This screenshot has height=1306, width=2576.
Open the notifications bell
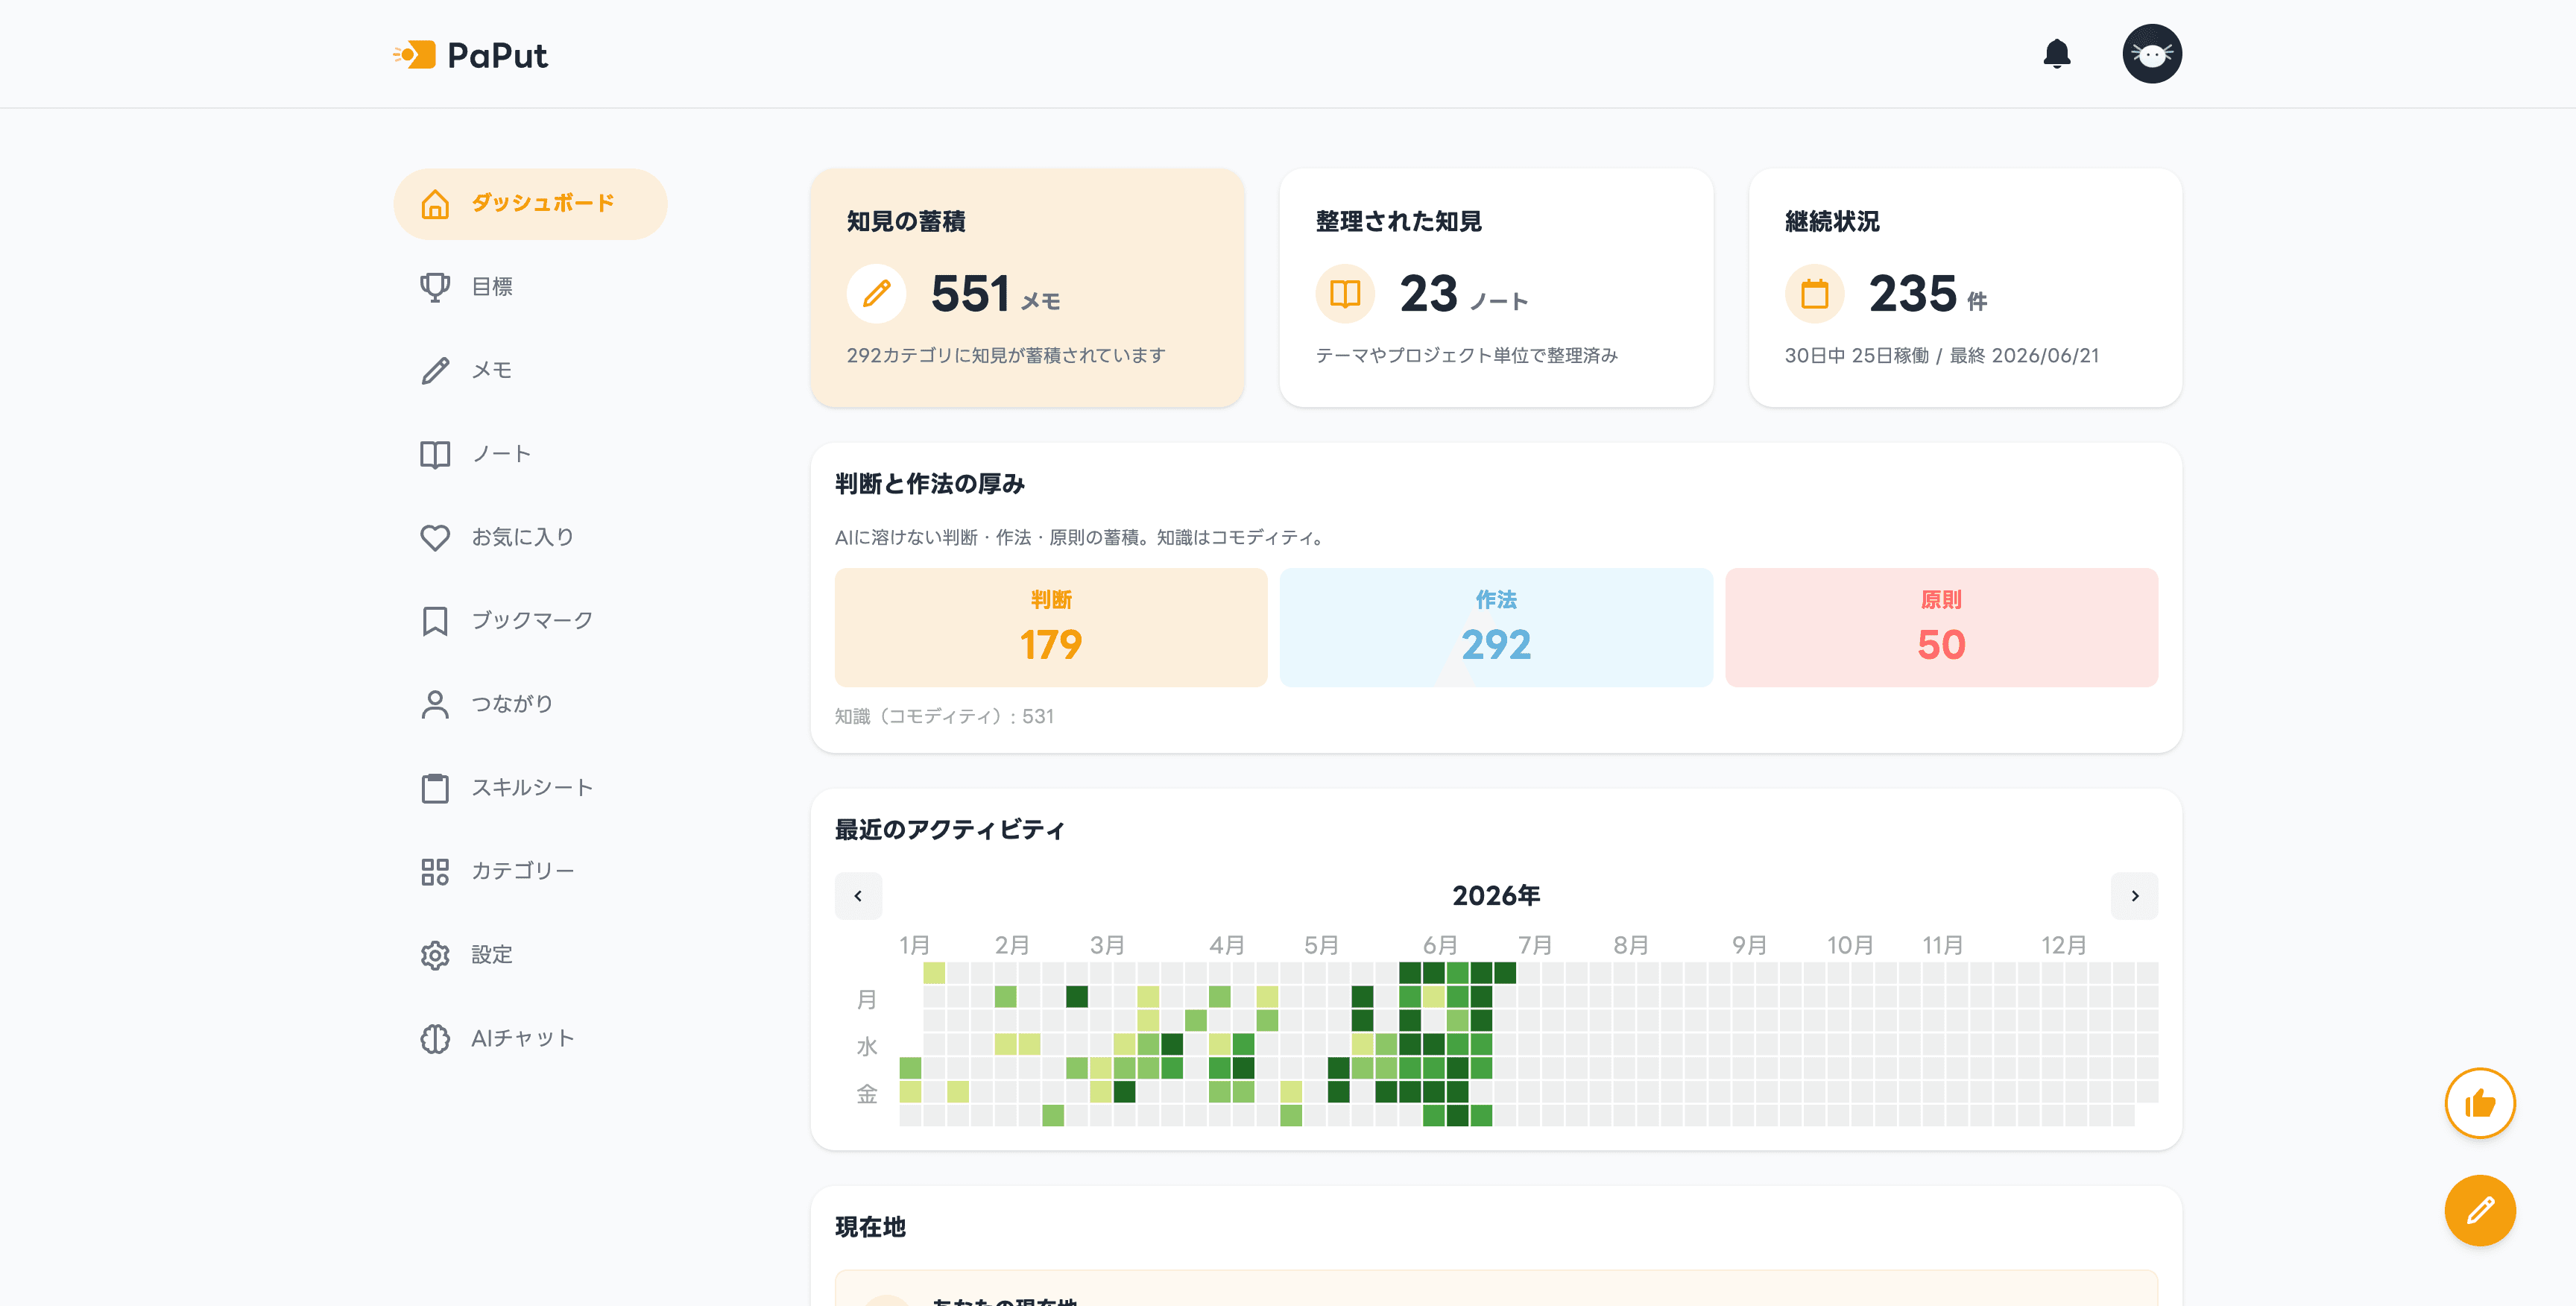pos(2056,54)
